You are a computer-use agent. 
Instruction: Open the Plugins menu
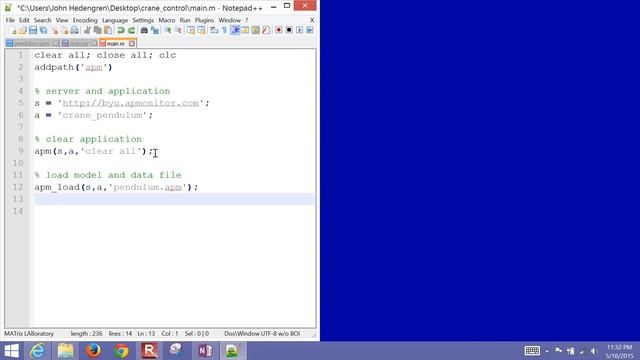pyautogui.click(x=204, y=20)
